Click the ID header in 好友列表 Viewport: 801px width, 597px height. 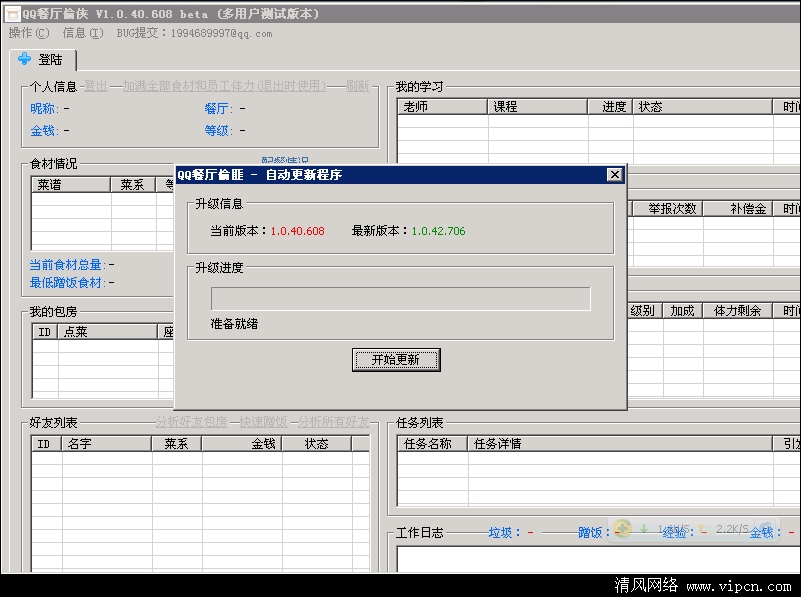click(46, 444)
